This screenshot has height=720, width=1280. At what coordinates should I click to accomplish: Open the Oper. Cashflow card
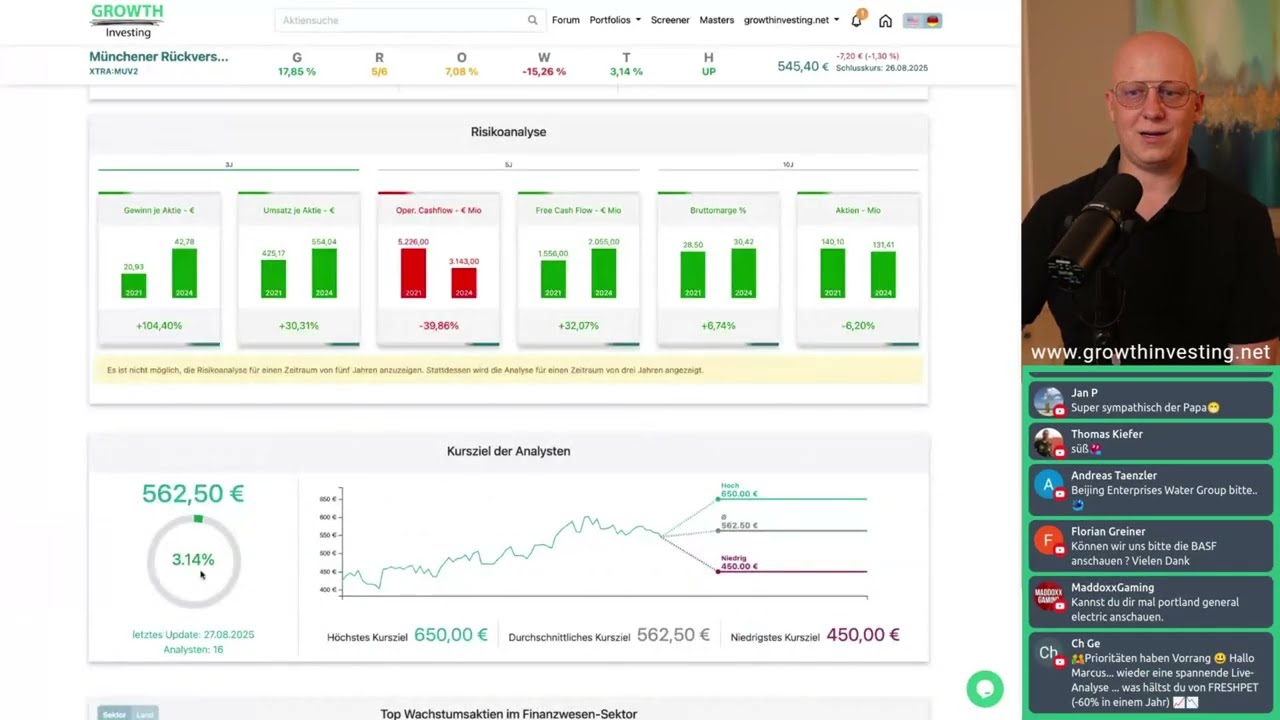(x=438, y=269)
